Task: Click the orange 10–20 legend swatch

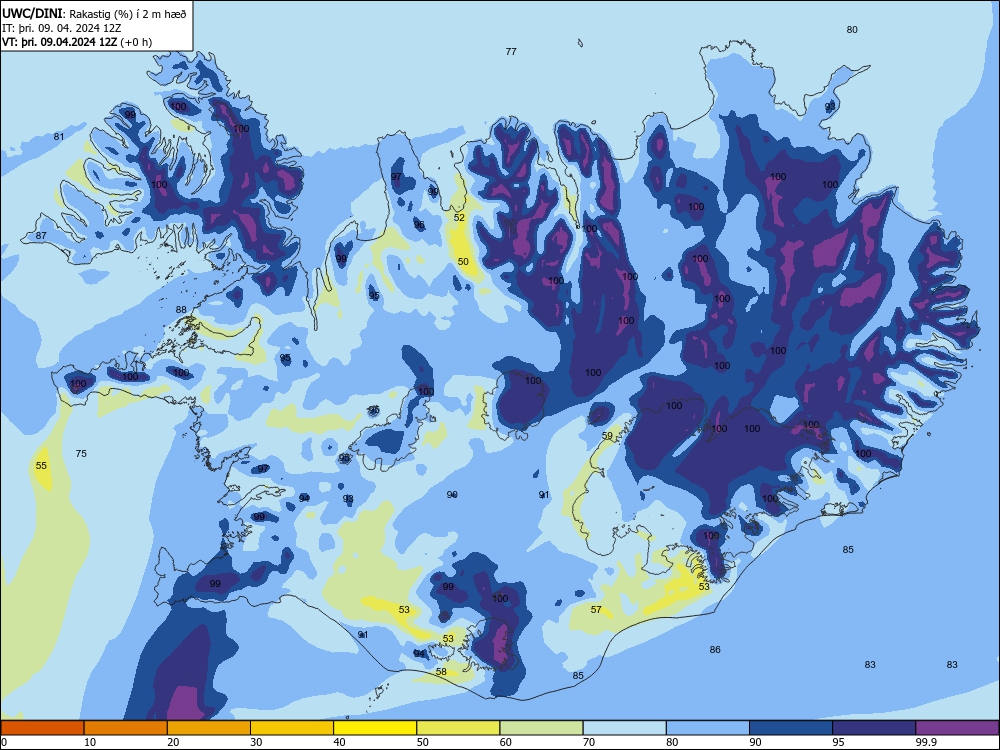Action: point(126,728)
